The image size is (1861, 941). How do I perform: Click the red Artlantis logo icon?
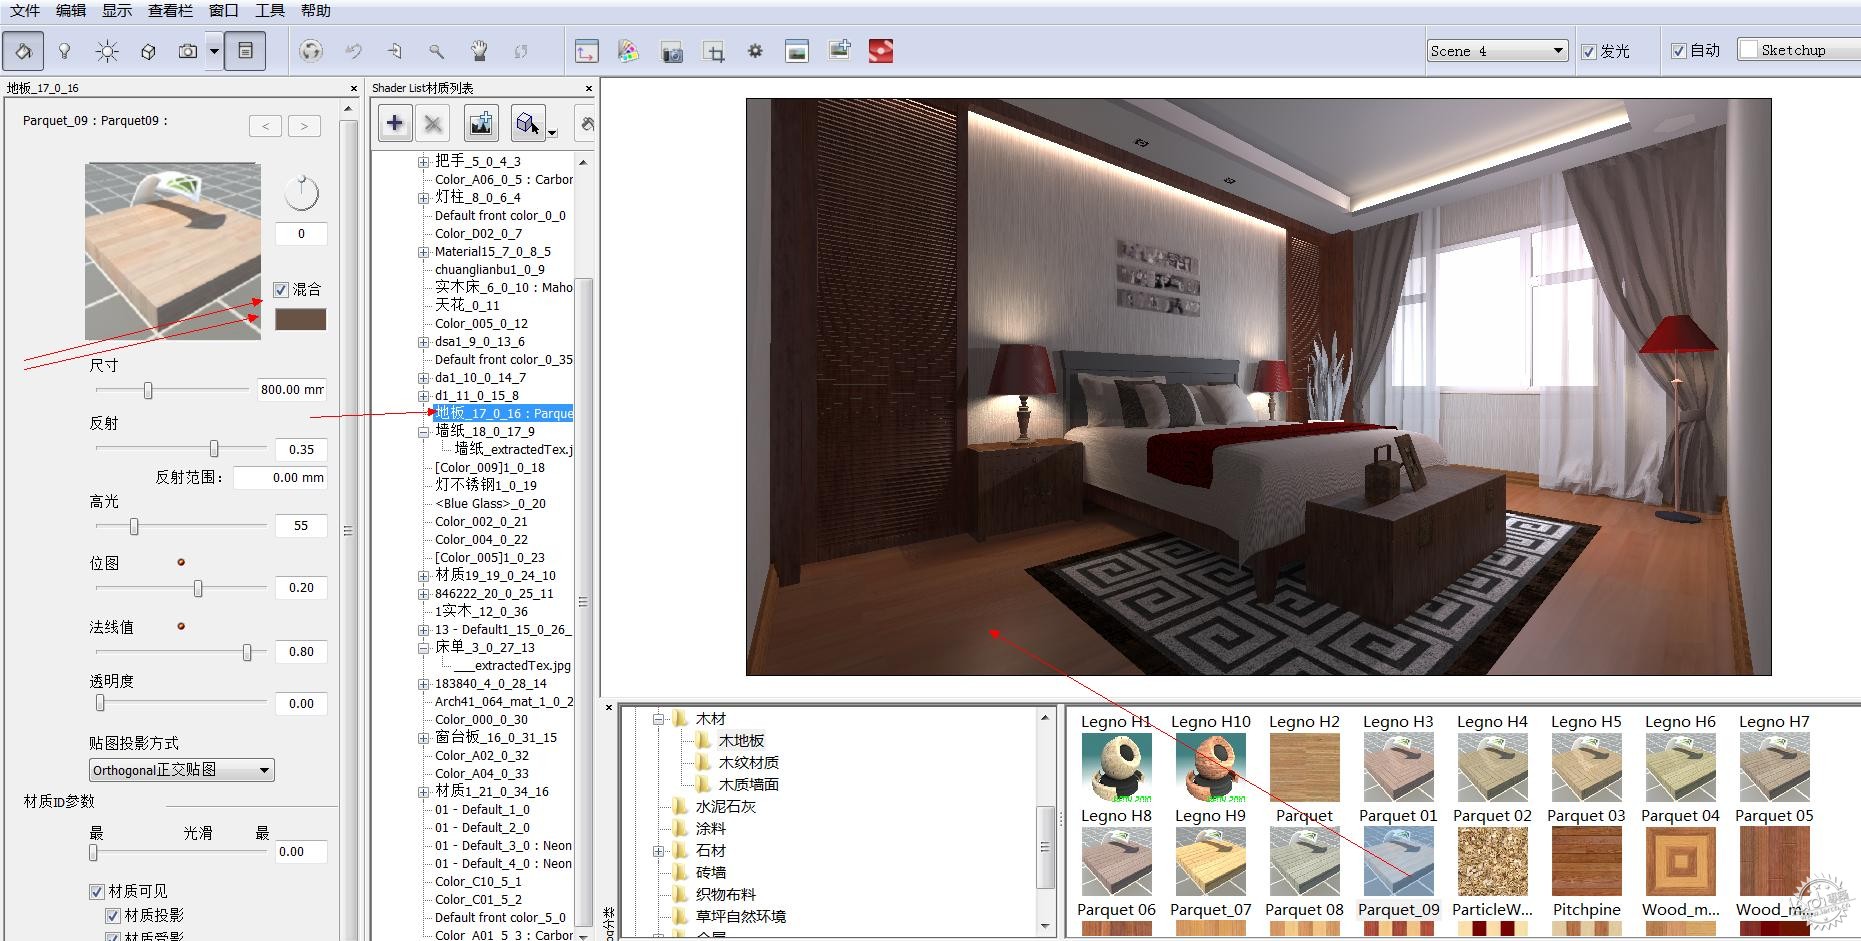(x=881, y=51)
